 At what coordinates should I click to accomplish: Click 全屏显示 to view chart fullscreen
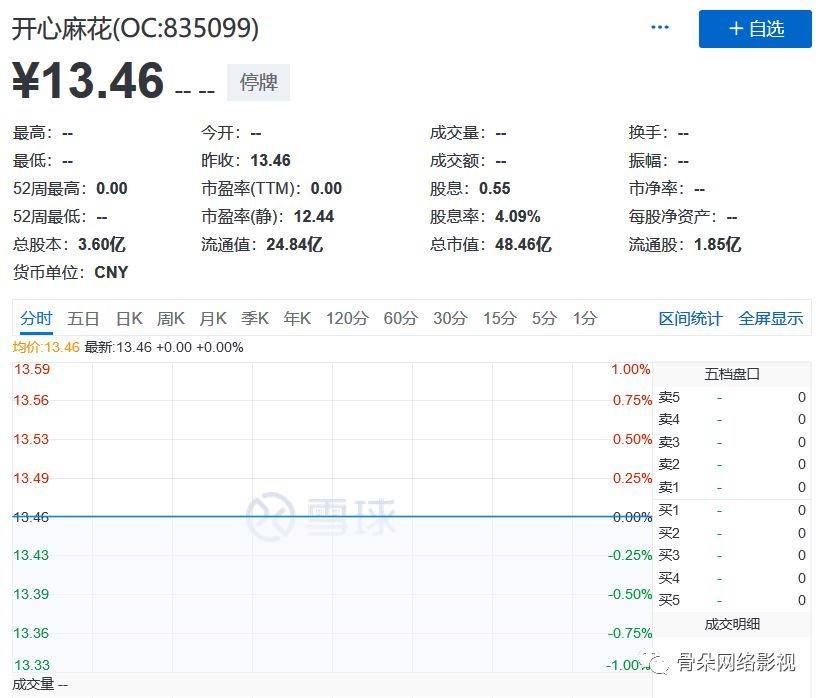(771, 318)
